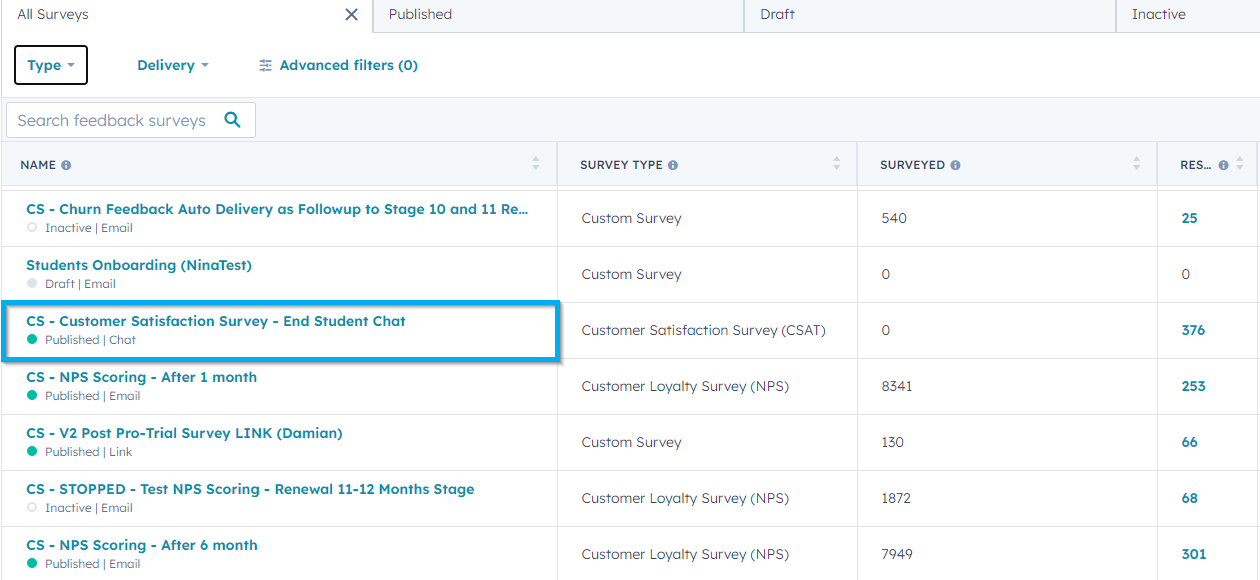Select the Inactive tab
The width and height of the screenshot is (1260, 580).
[x=1158, y=14]
